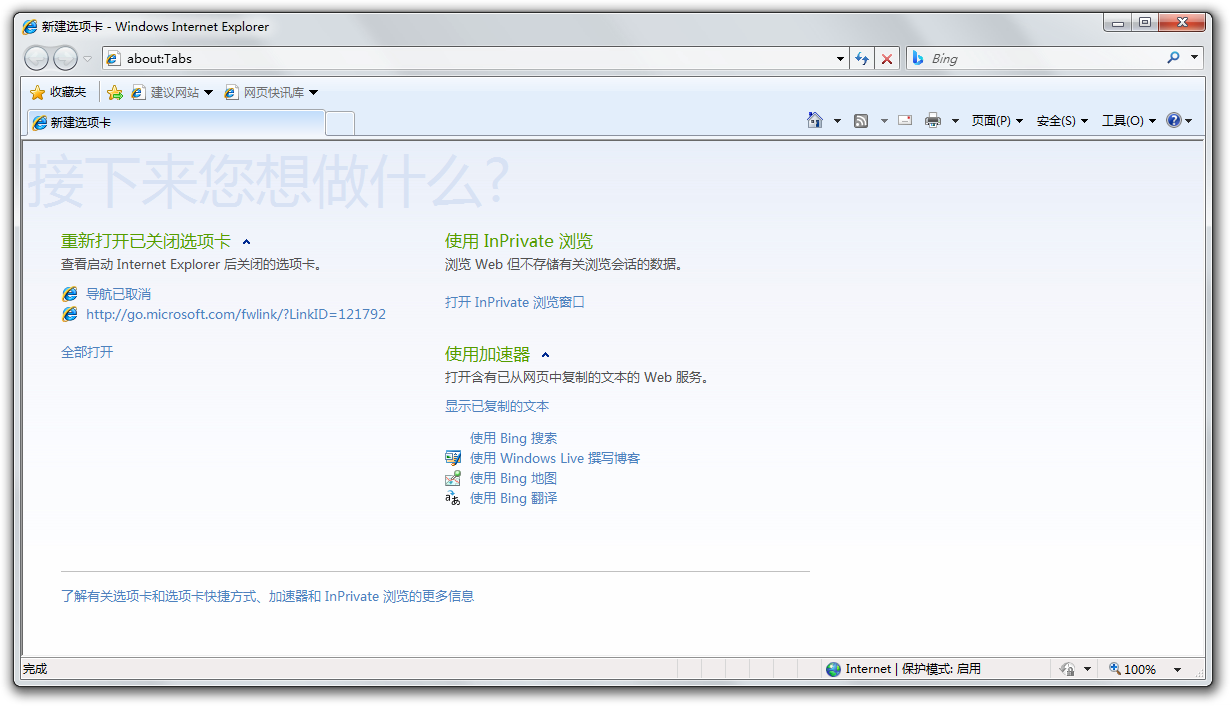Click 使用 Bing 搜索 accelerator
Image resolution: width=1232 pixels, height=706 pixels.
click(x=514, y=438)
